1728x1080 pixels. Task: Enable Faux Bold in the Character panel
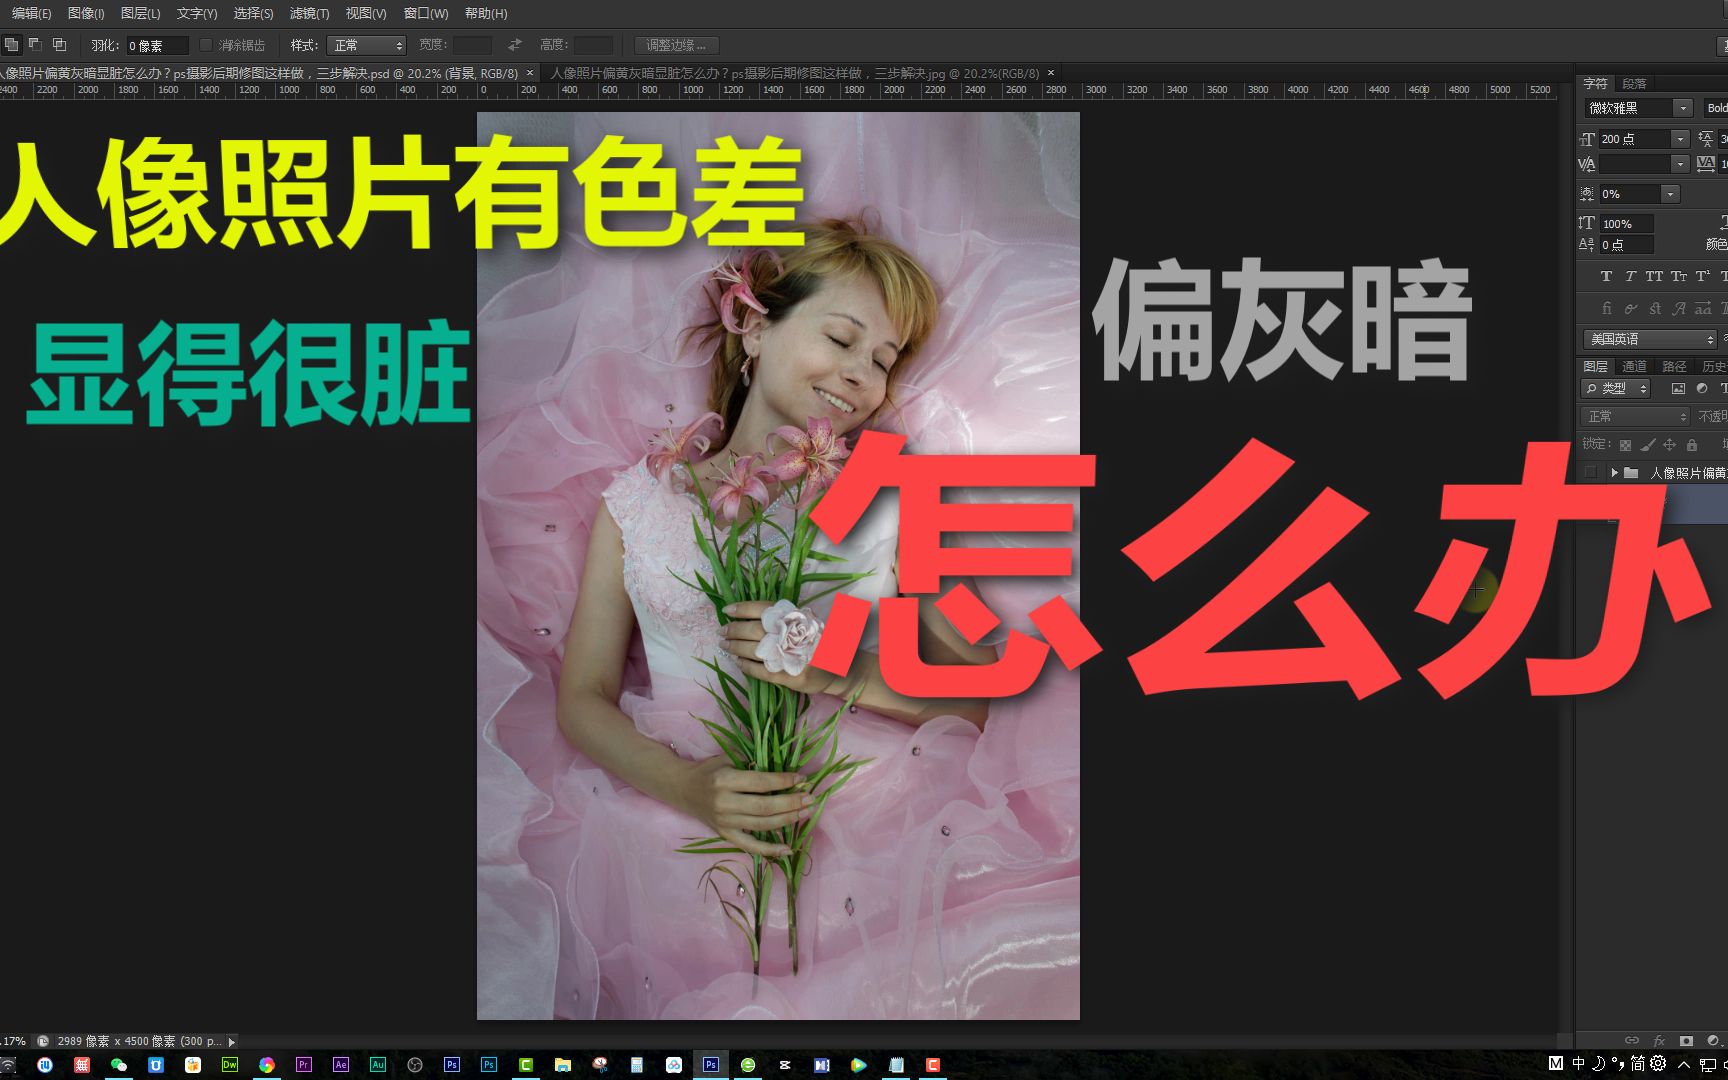1607,276
